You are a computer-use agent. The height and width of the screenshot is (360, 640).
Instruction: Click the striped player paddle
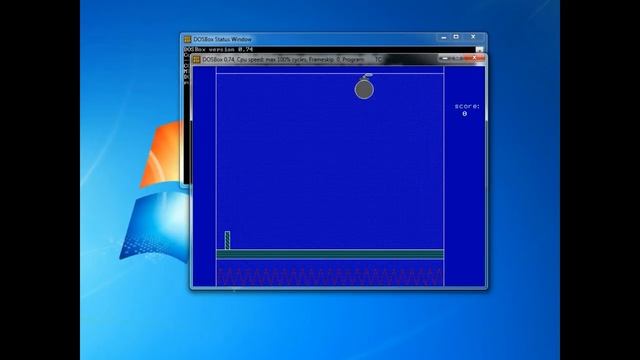coord(227,240)
